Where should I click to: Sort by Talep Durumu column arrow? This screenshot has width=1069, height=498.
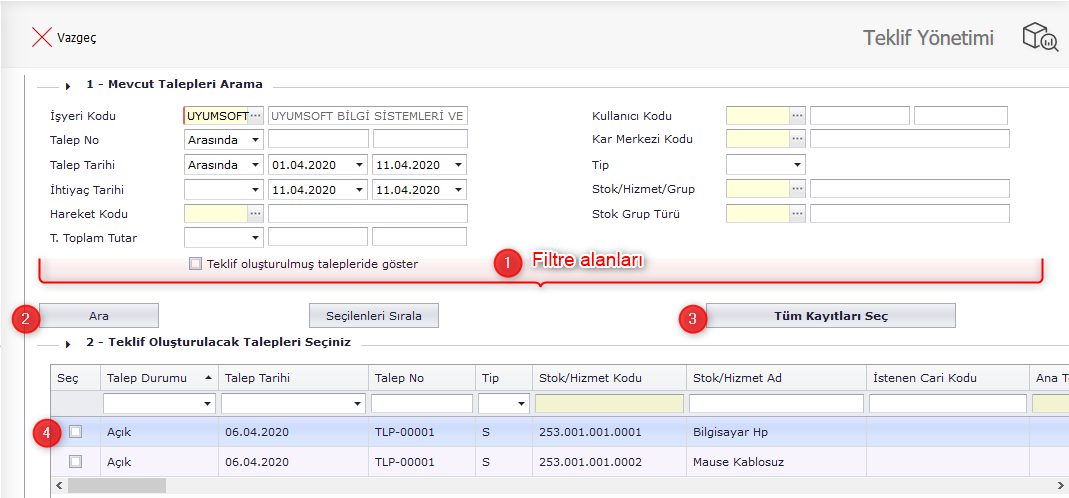[208, 378]
